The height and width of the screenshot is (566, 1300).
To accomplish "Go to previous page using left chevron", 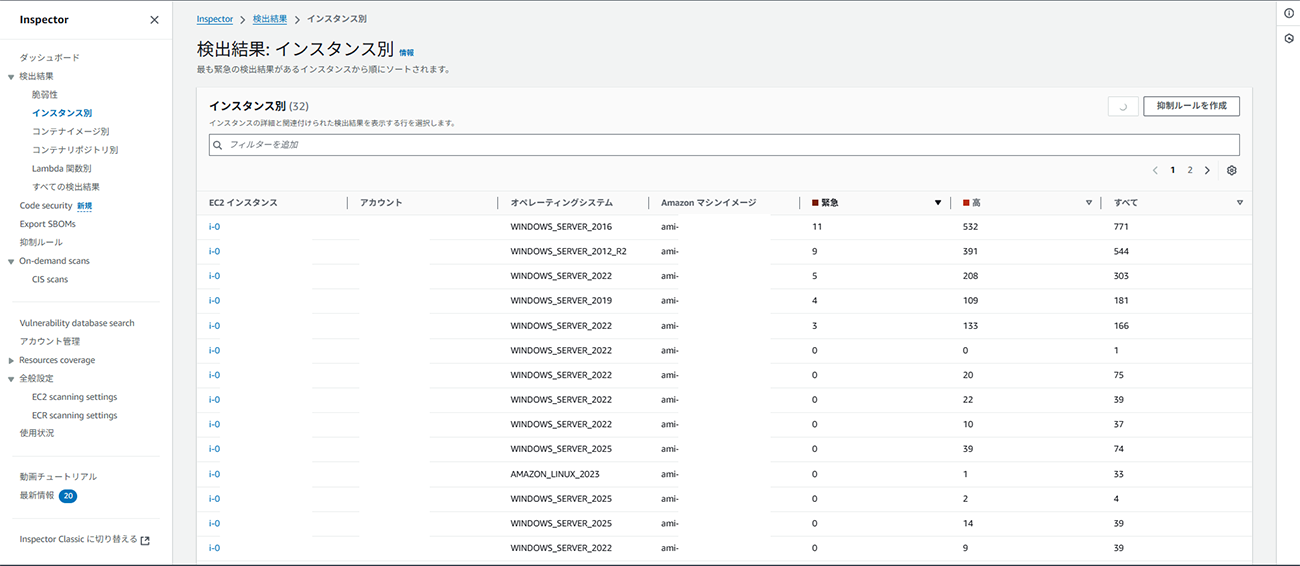I will point(1155,171).
